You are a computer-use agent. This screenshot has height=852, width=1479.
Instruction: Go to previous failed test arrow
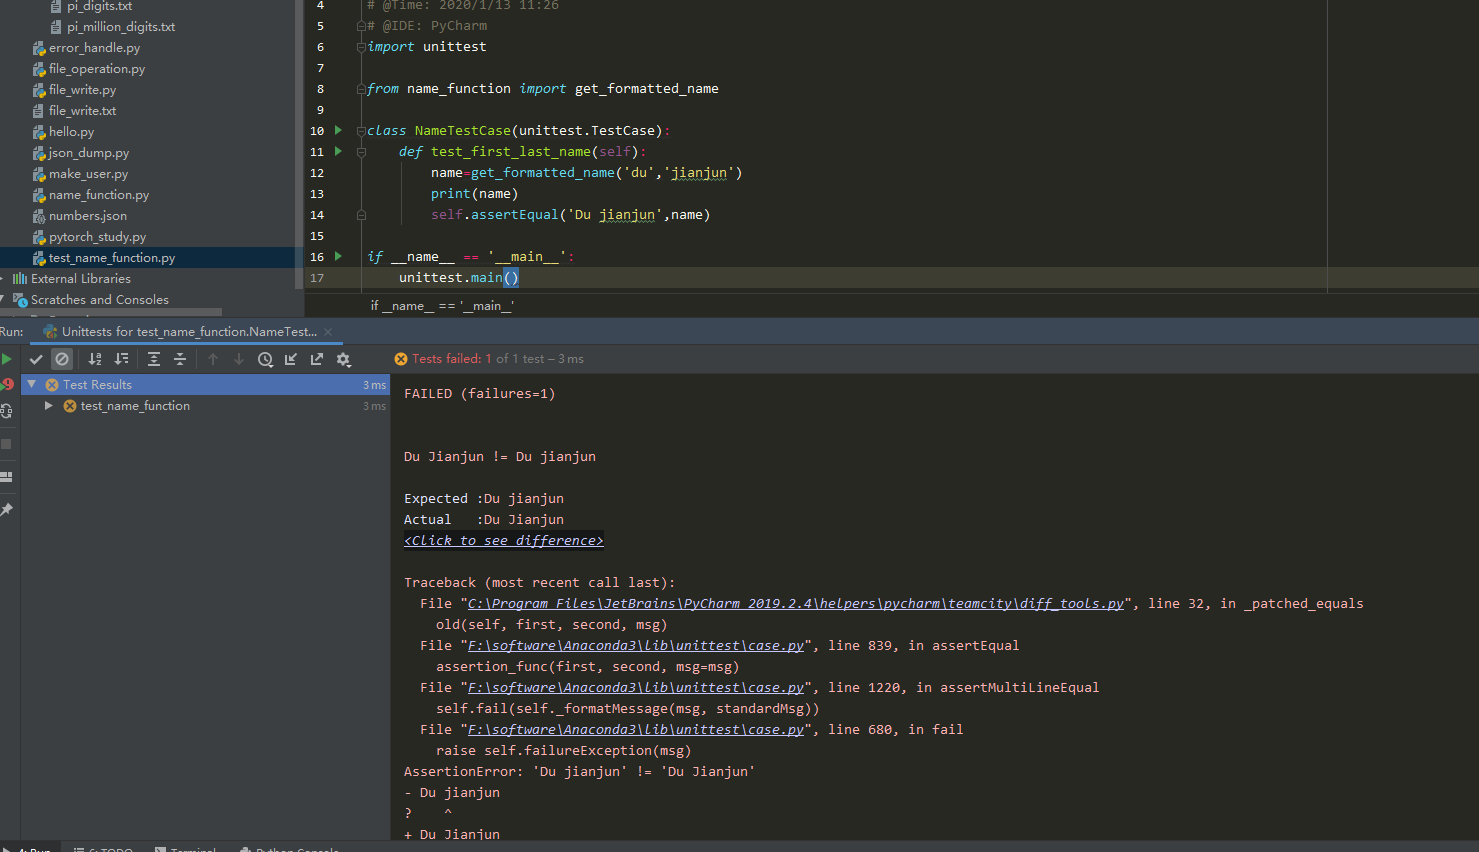click(213, 359)
